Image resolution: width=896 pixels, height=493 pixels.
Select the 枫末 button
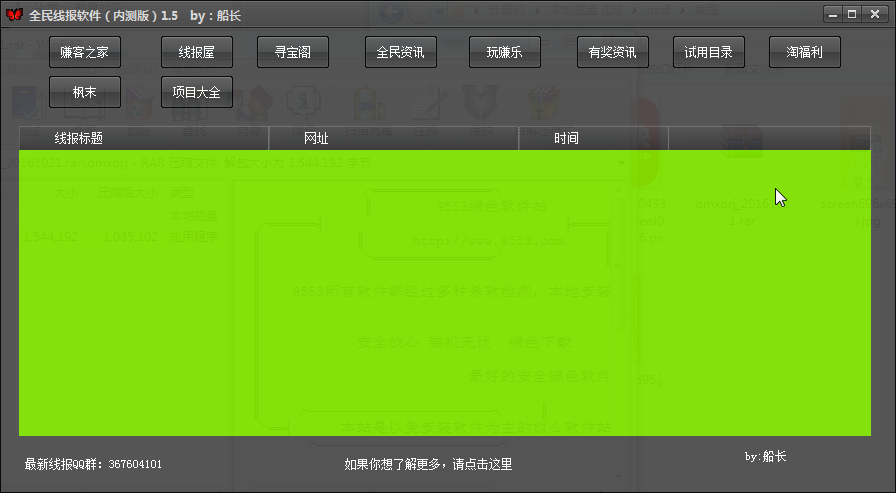pos(84,92)
